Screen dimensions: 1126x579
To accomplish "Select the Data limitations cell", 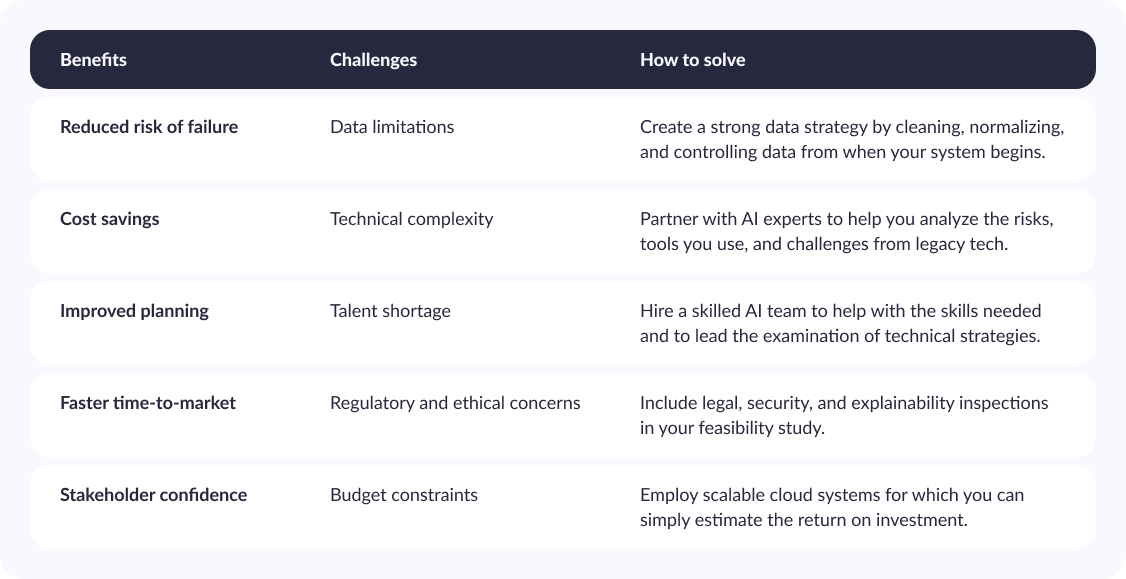I will (392, 127).
